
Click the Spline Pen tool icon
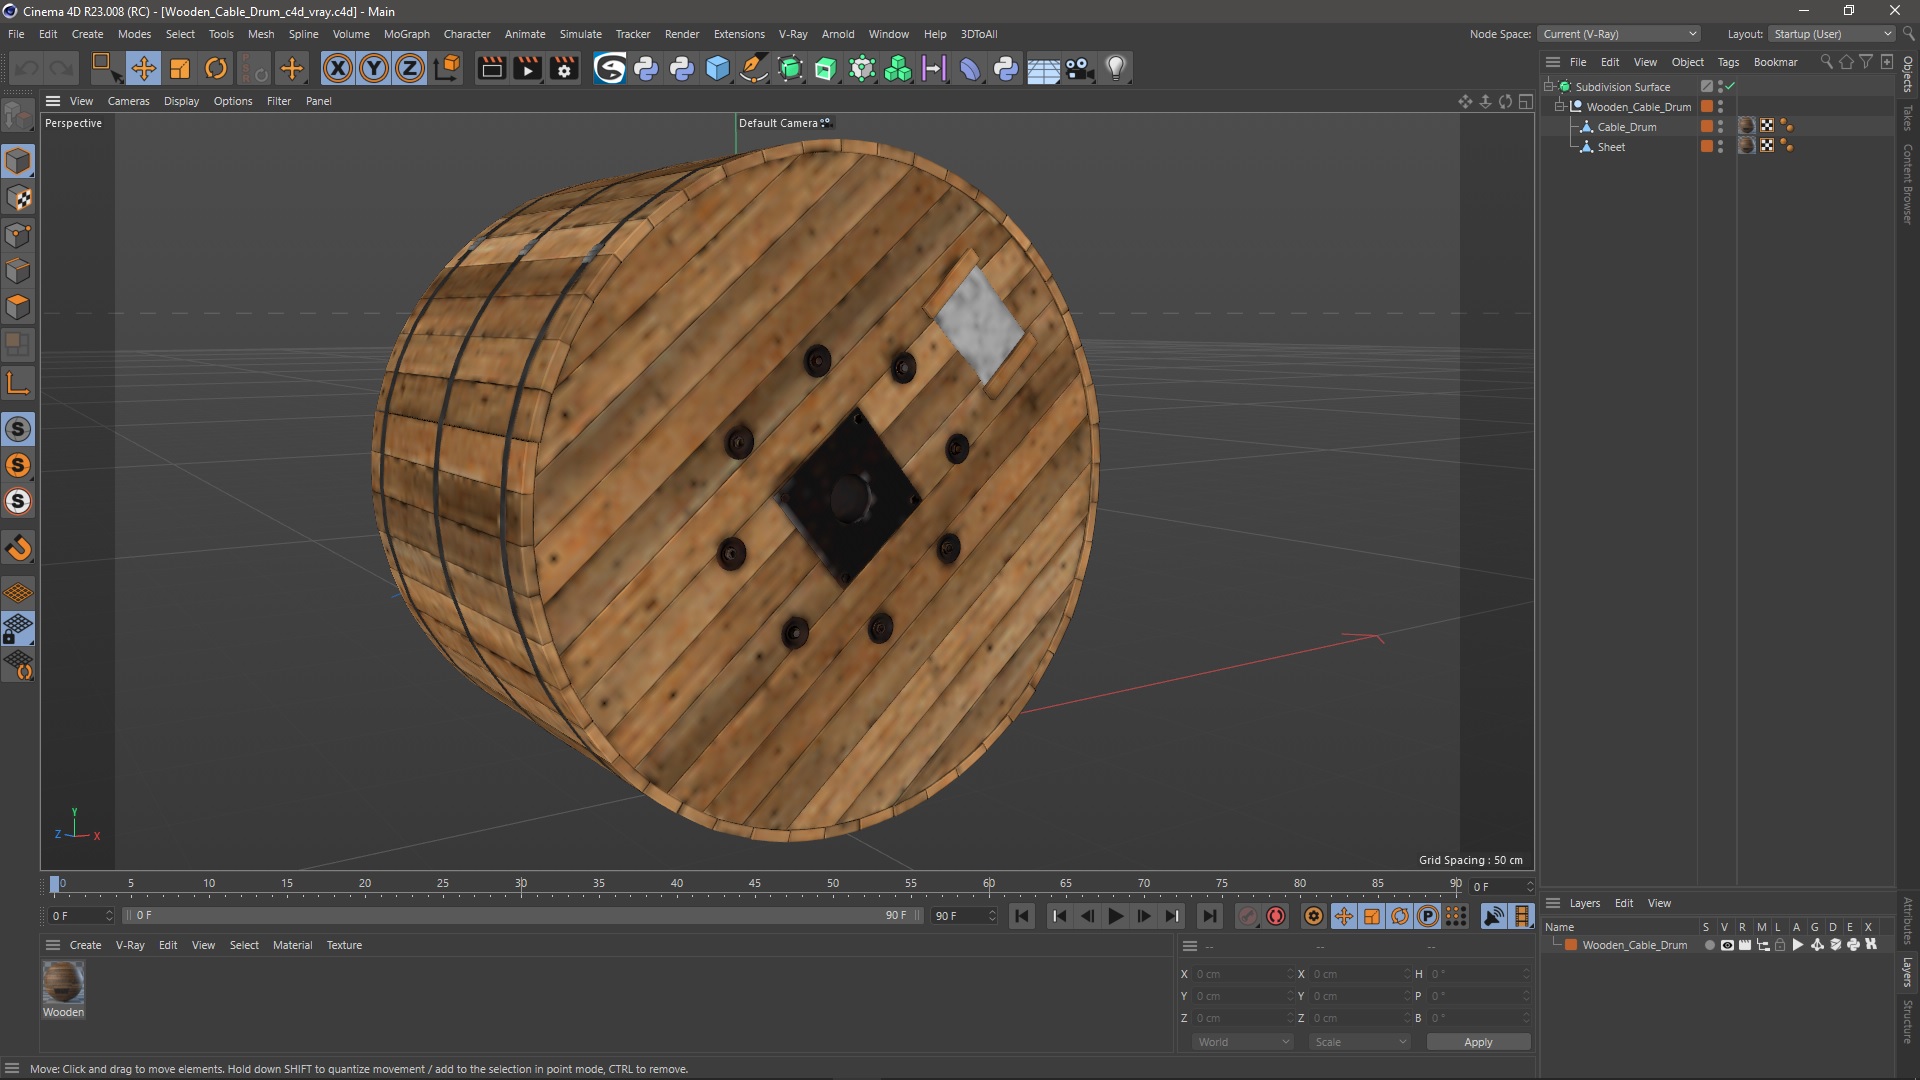[x=754, y=68]
